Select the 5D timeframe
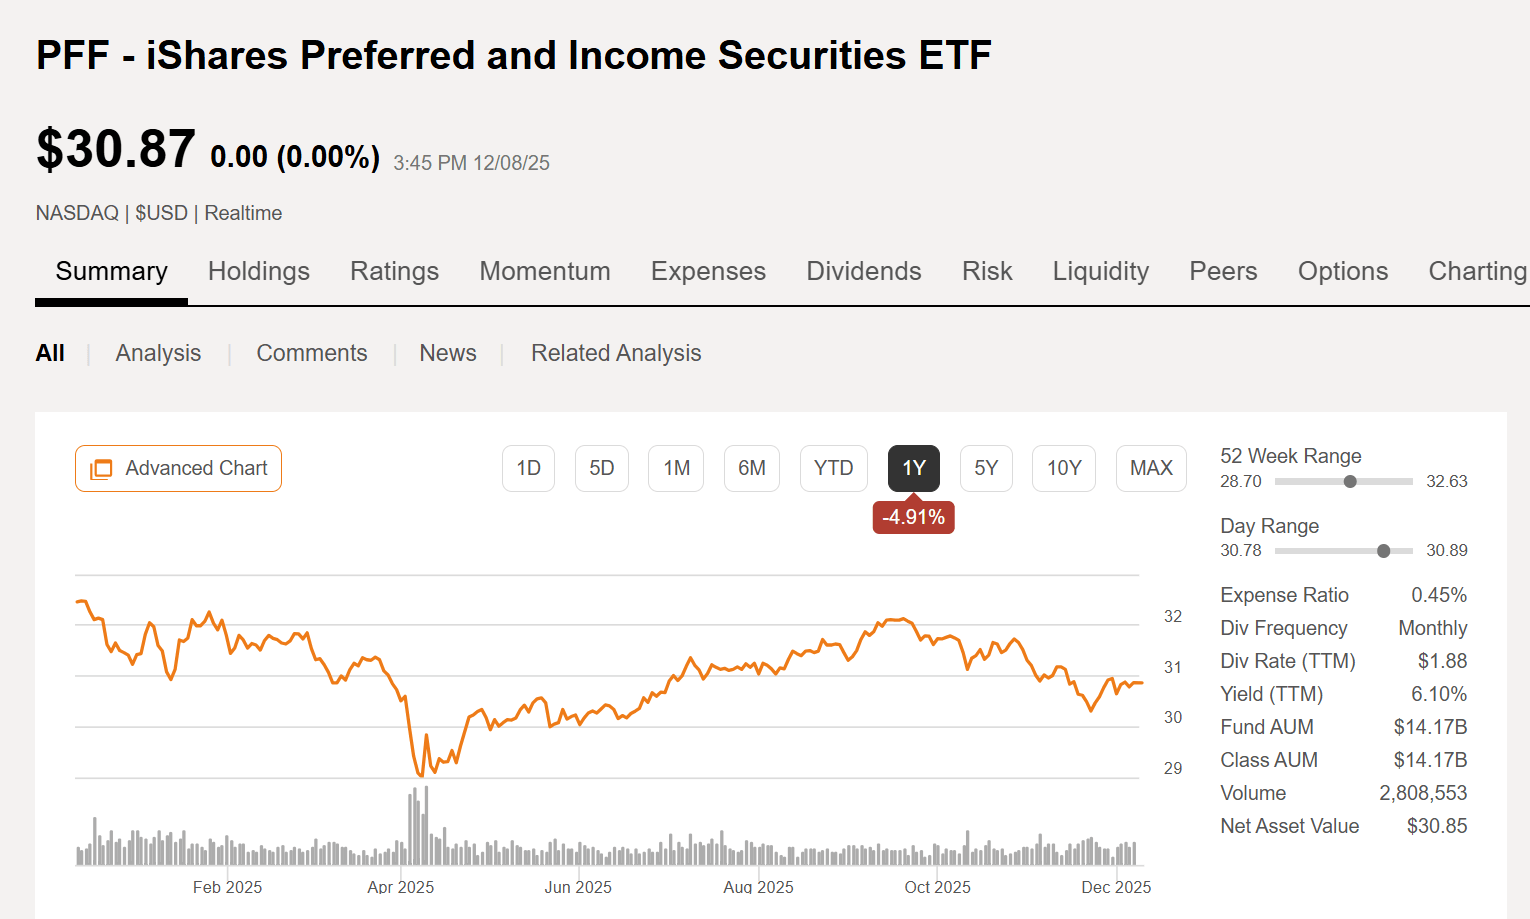 click(601, 468)
